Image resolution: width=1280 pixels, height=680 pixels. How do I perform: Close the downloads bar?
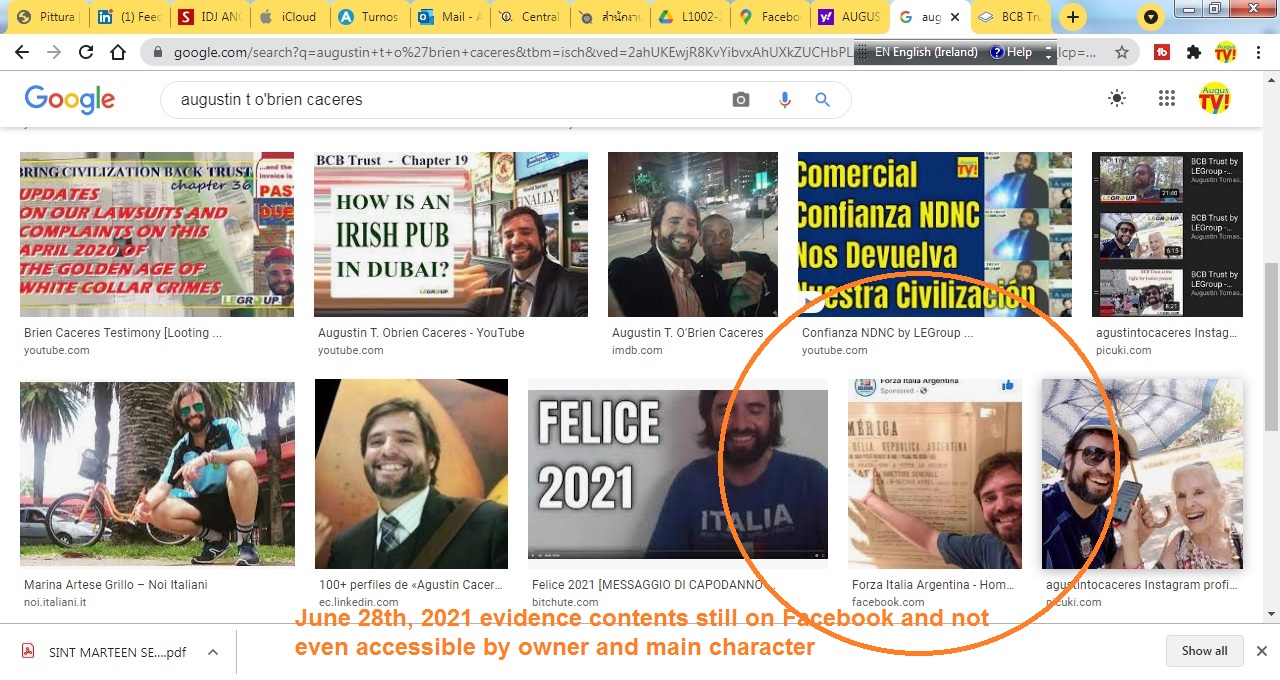pos(1262,651)
